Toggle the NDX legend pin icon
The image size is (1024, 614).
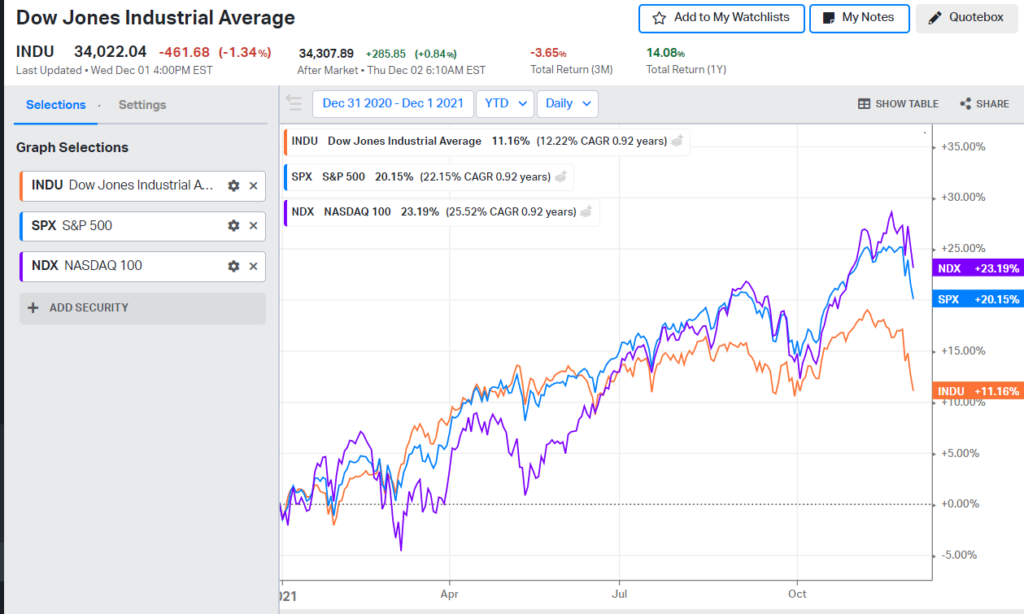[x=586, y=212]
